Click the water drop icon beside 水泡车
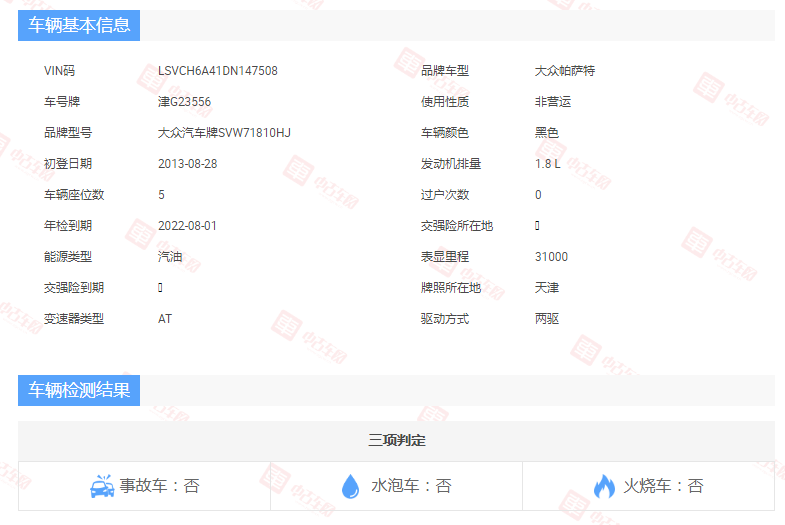Image resolution: width=785 pixels, height=525 pixels. coord(350,486)
